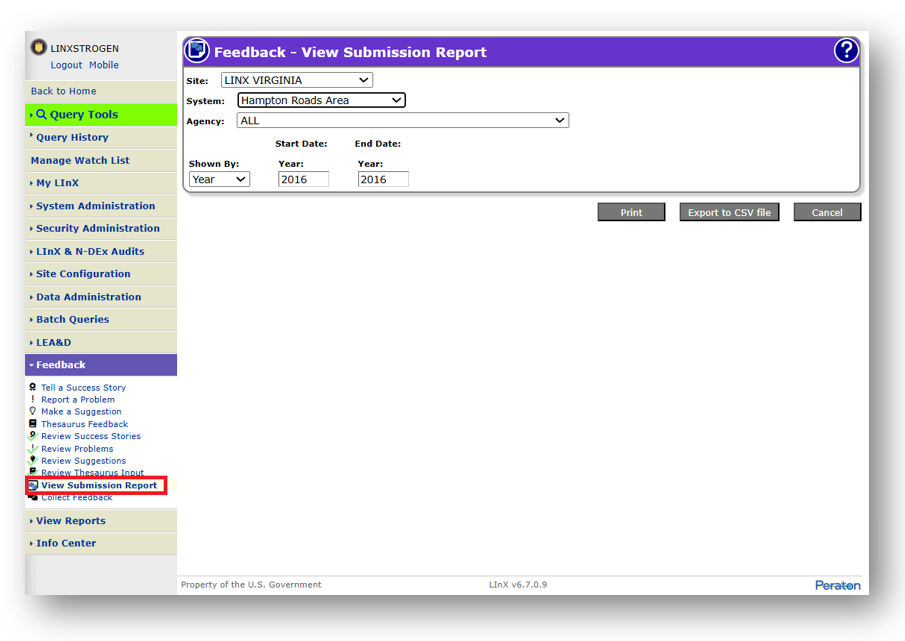The image size is (905, 641).
Task: Open Thesaurus Feedback link
Action: point(84,424)
